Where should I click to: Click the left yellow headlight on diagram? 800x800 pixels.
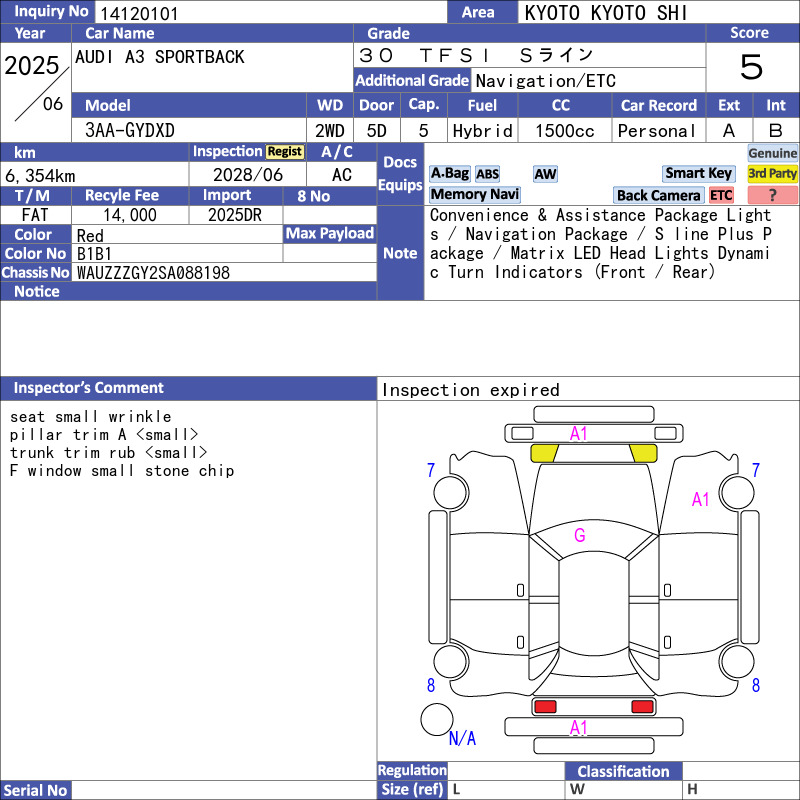point(544,453)
